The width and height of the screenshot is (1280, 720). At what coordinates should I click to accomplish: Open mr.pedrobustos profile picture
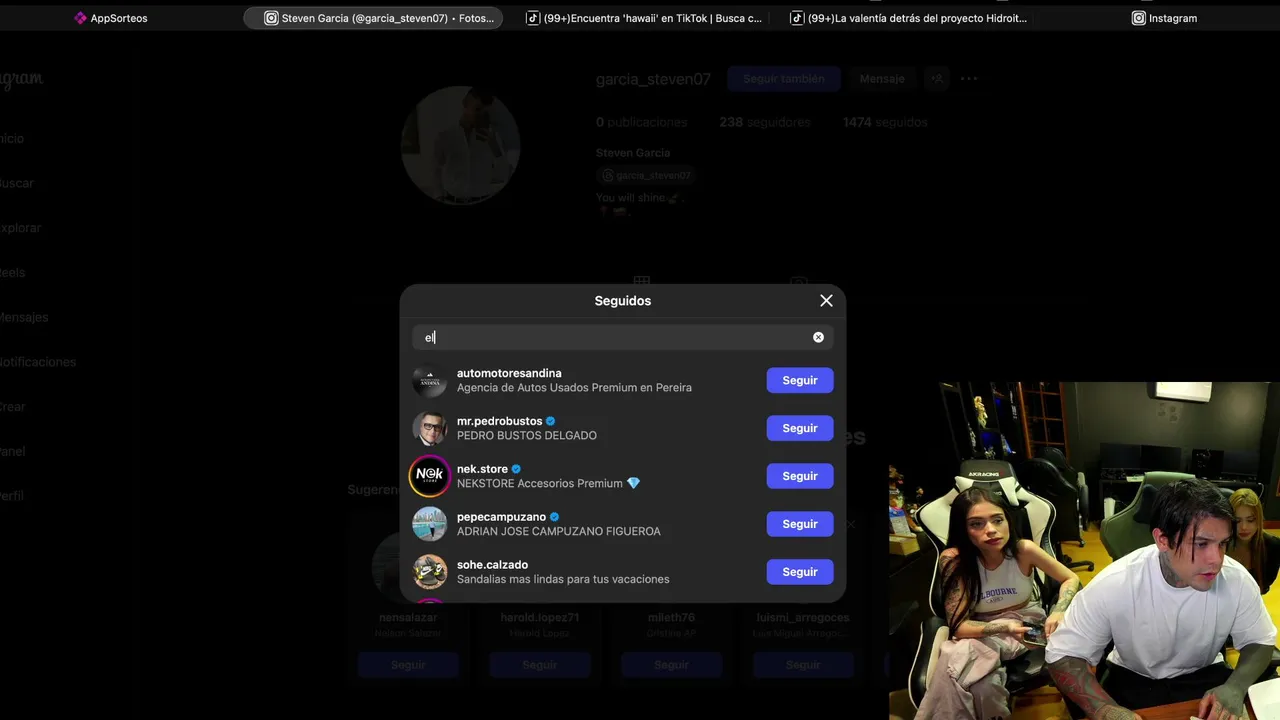430,428
